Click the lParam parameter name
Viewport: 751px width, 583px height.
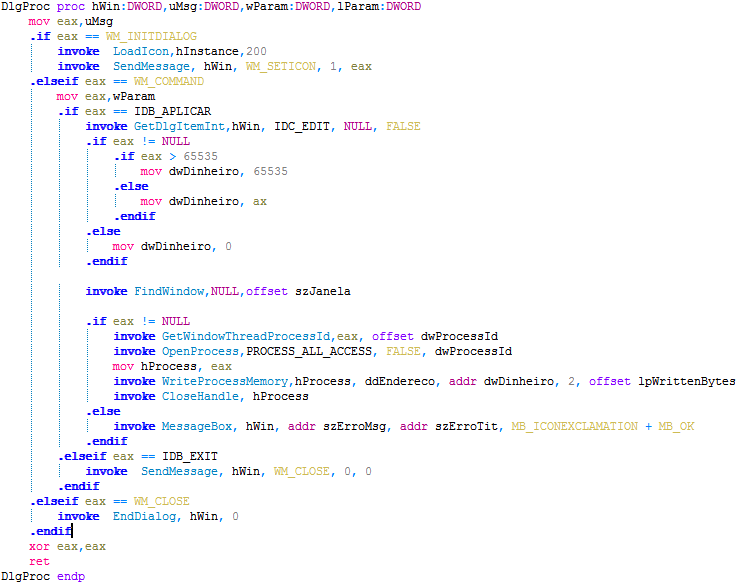358,6
